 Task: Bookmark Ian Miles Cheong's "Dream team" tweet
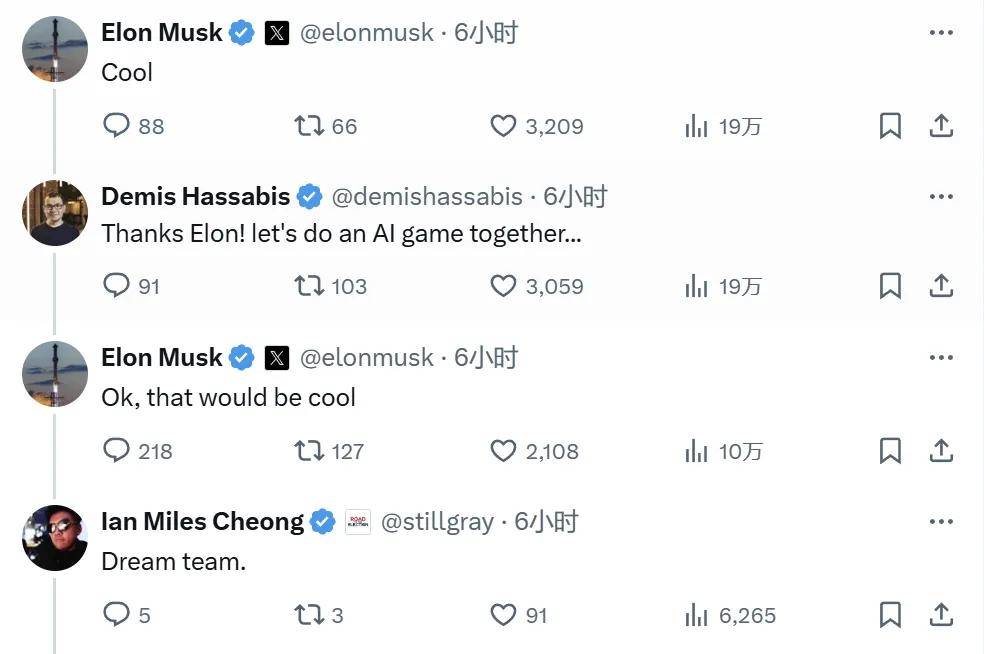click(890, 614)
